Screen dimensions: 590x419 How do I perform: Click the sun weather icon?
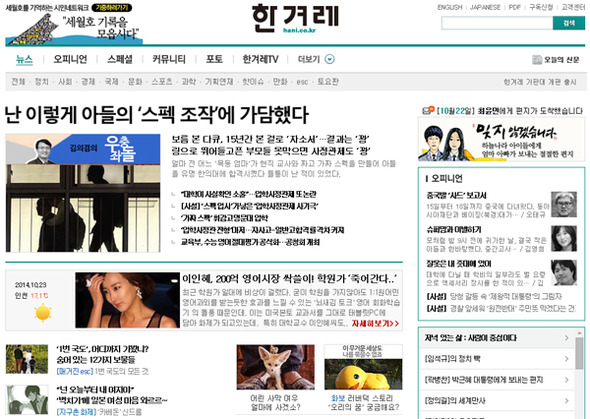(43, 313)
